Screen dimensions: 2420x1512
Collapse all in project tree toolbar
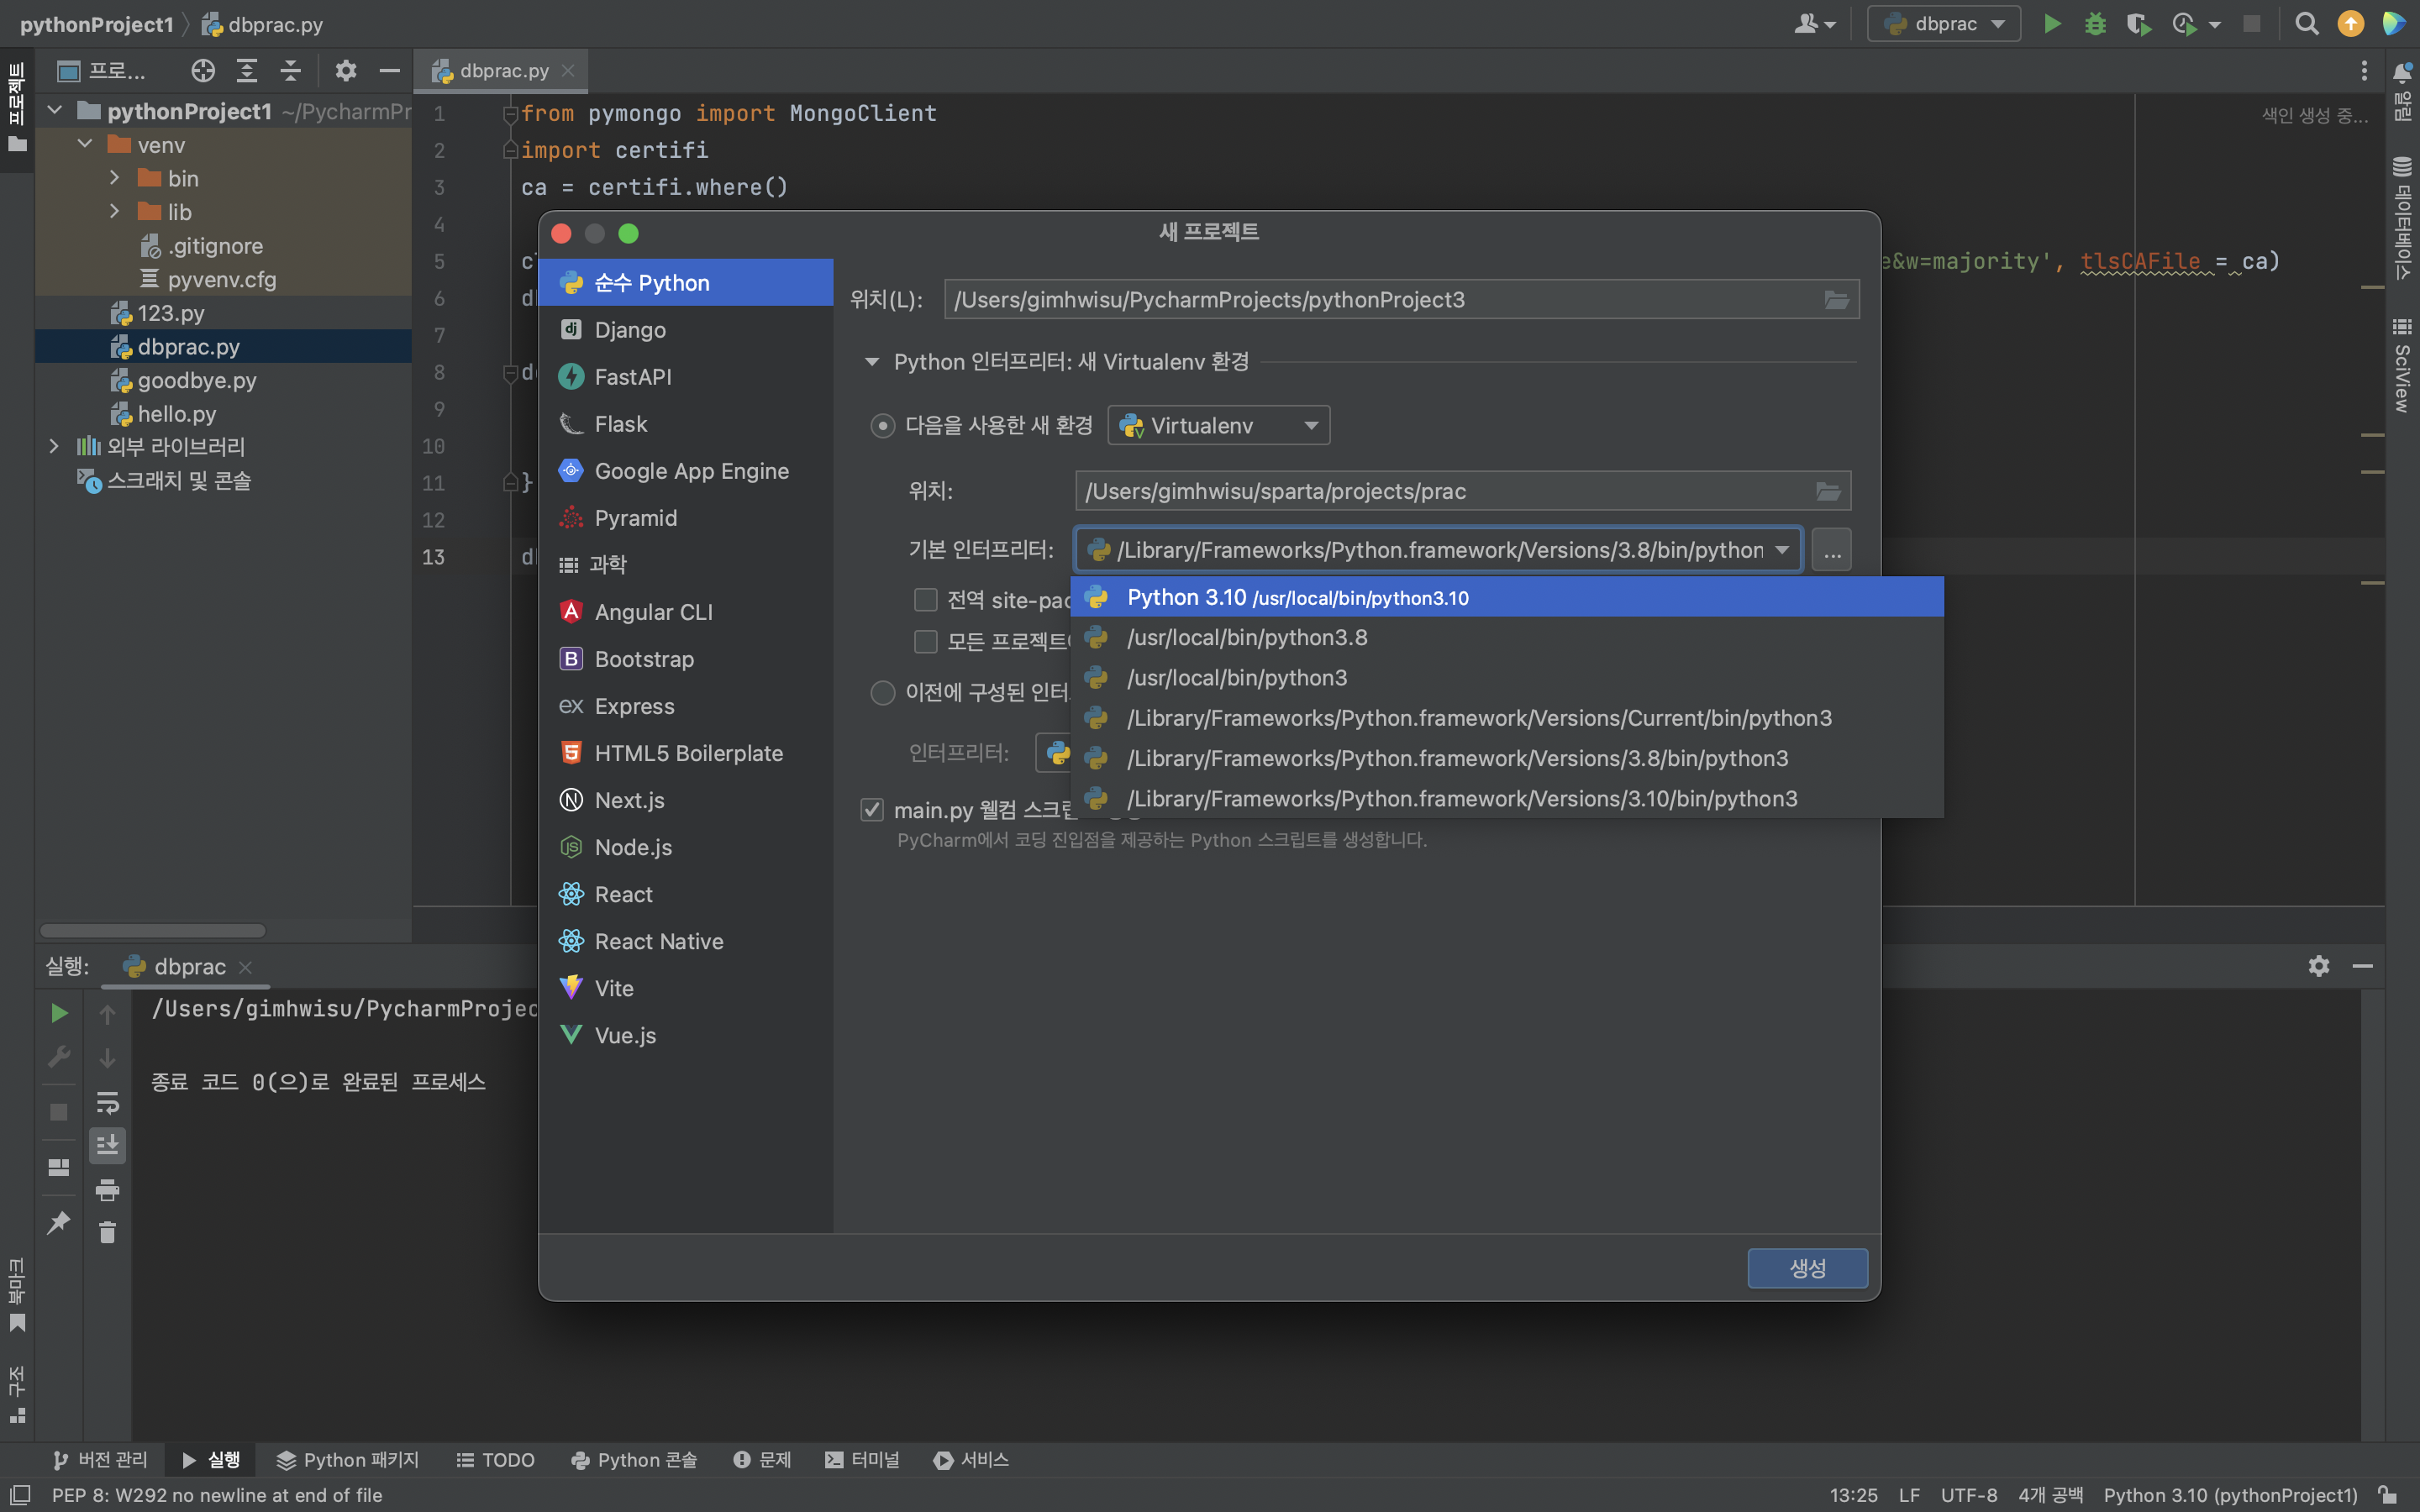(290, 71)
